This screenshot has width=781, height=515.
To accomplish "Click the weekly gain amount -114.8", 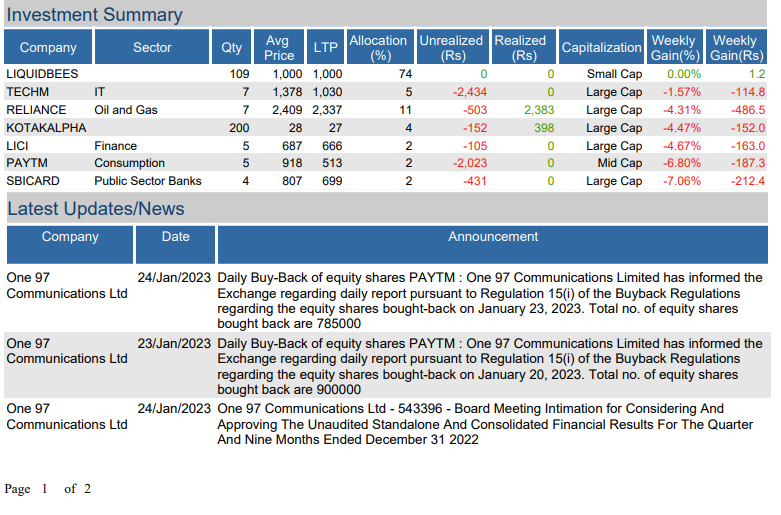I will click(x=748, y=92).
